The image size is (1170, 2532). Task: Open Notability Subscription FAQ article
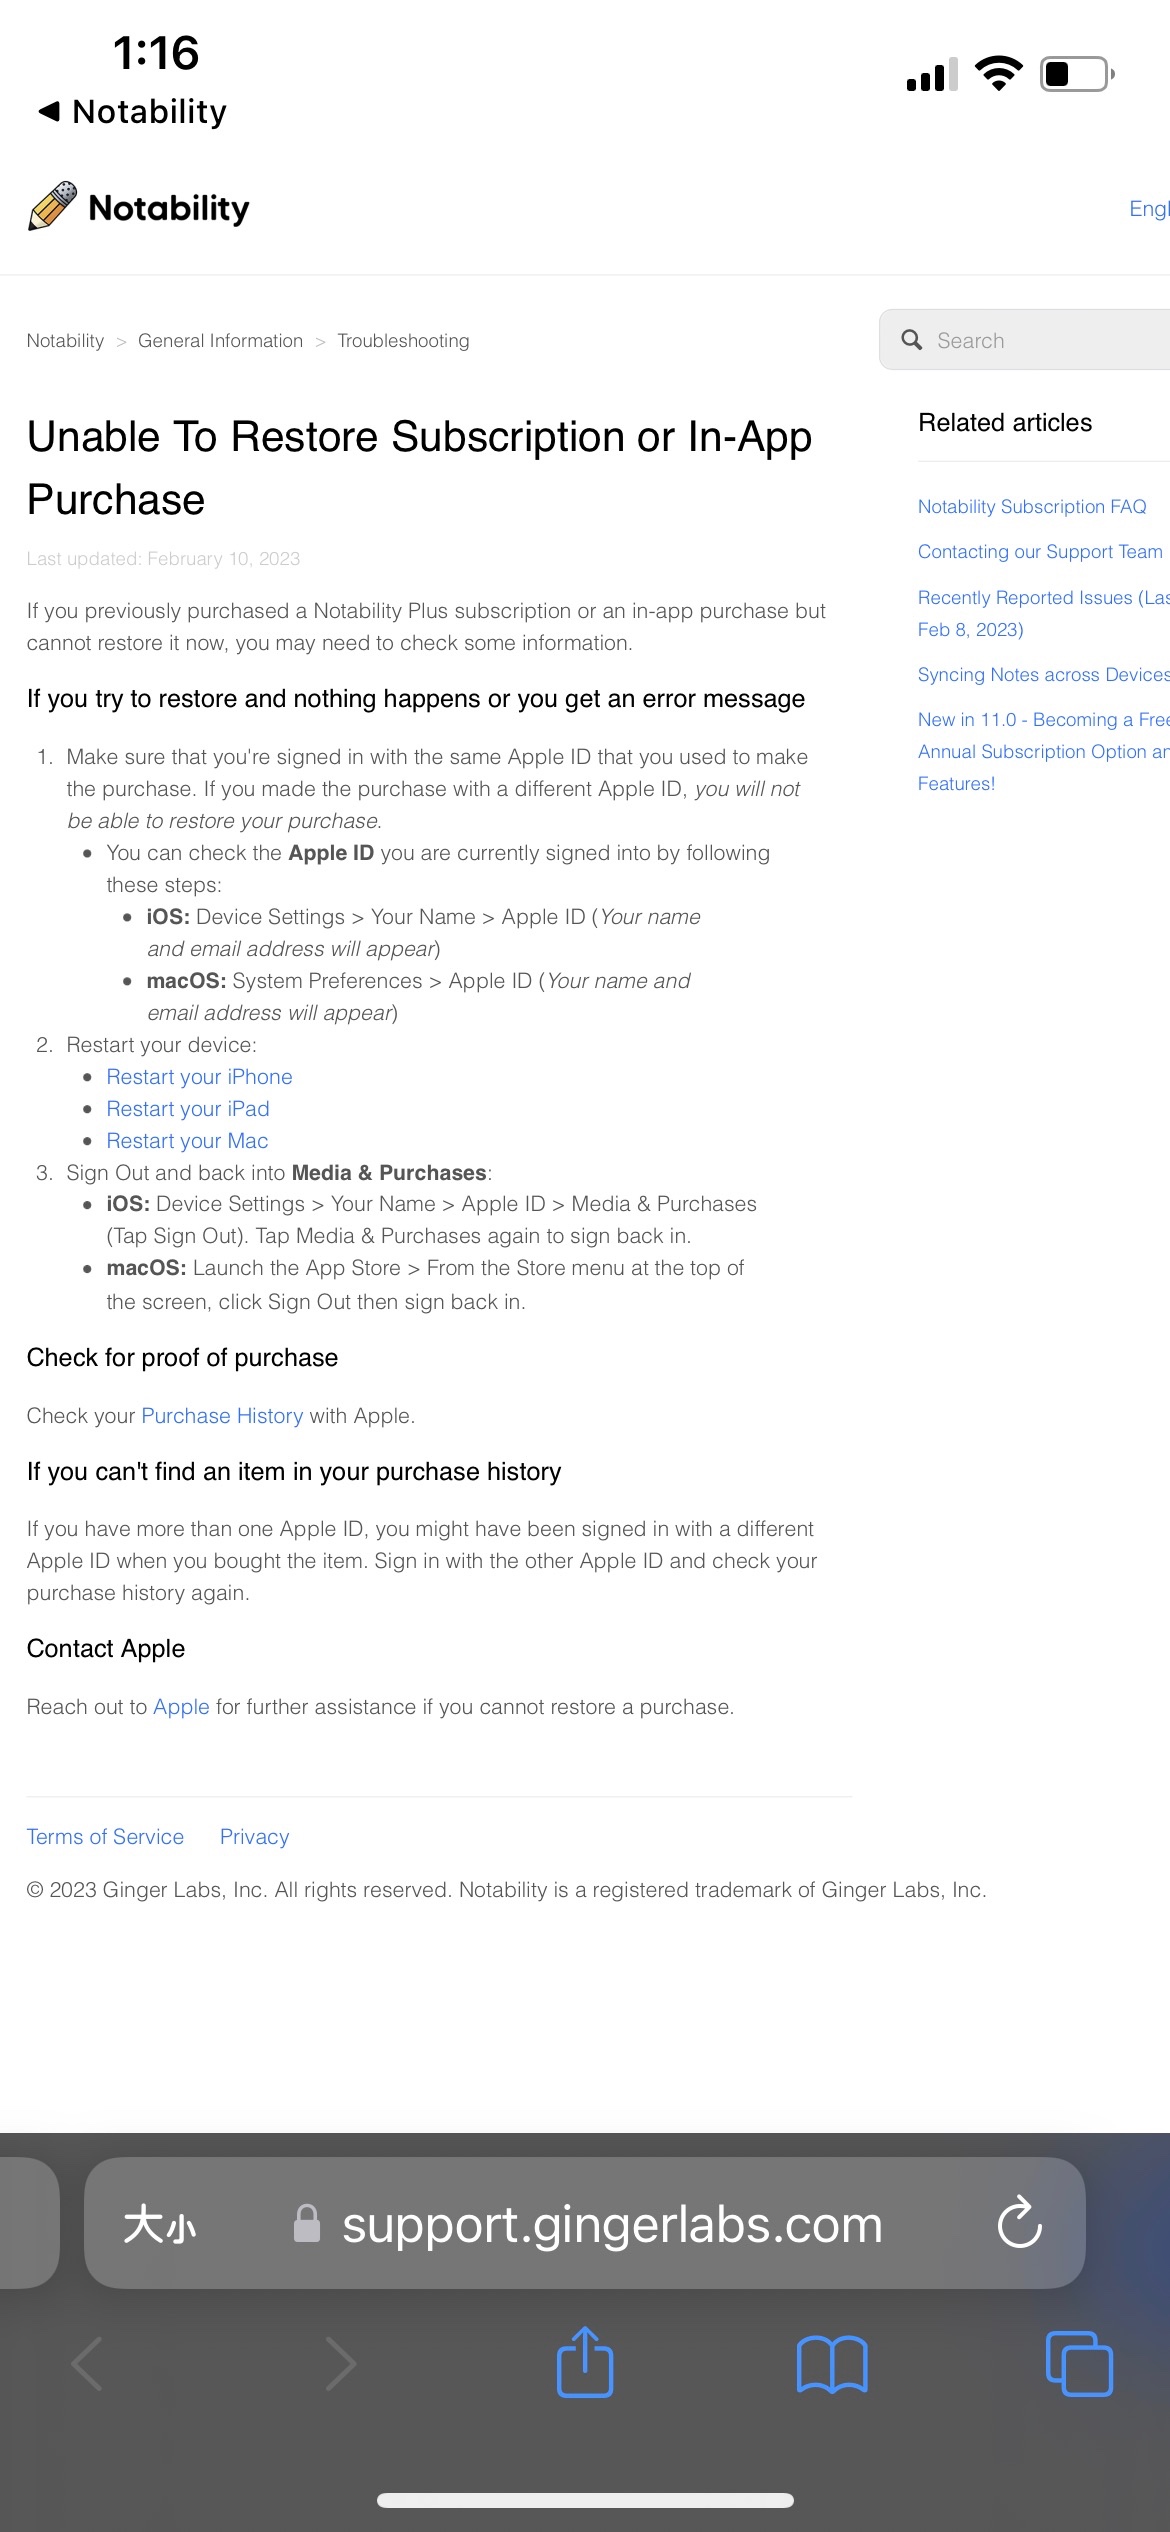click(x=1032, y=507)
